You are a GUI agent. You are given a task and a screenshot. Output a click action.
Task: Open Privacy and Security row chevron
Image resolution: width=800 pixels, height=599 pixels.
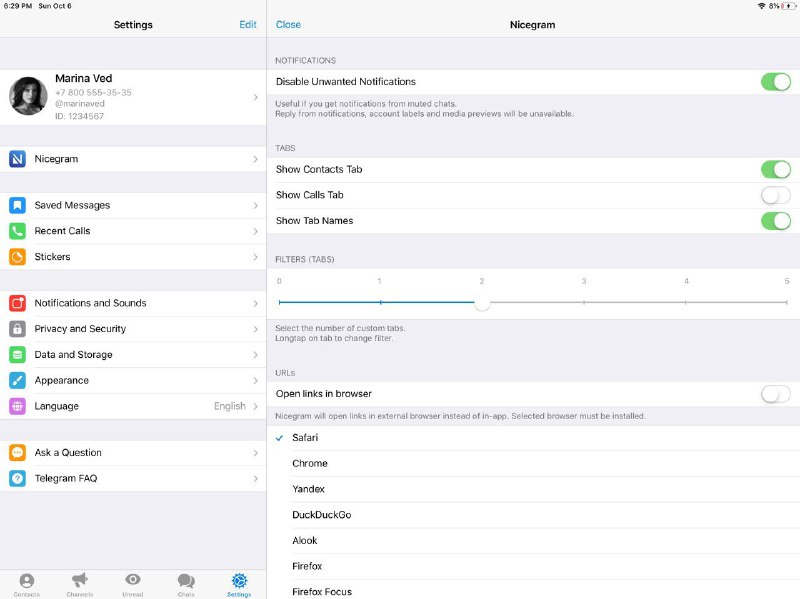pos(256,329)
